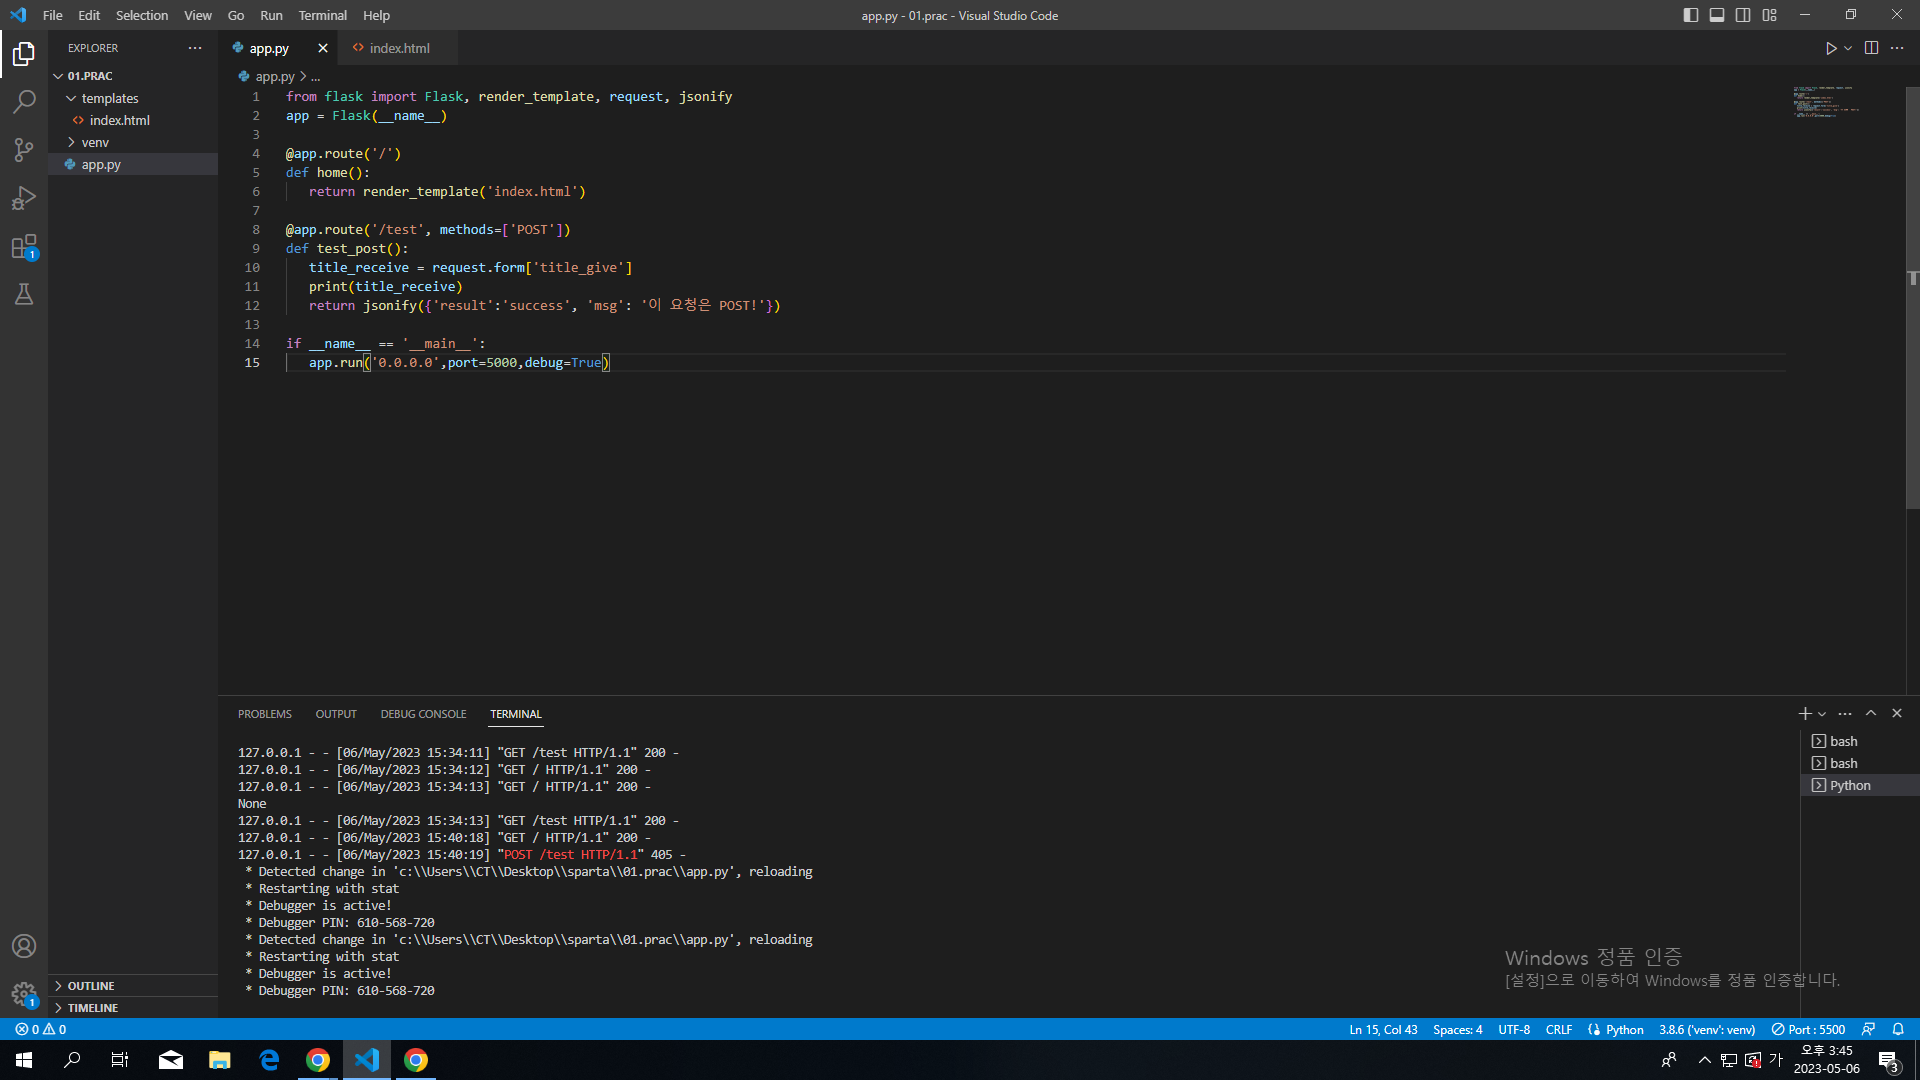Run the Python file with play icon
The width and height of the screenshot is (1920, 1080).
tap(1831, 48)
